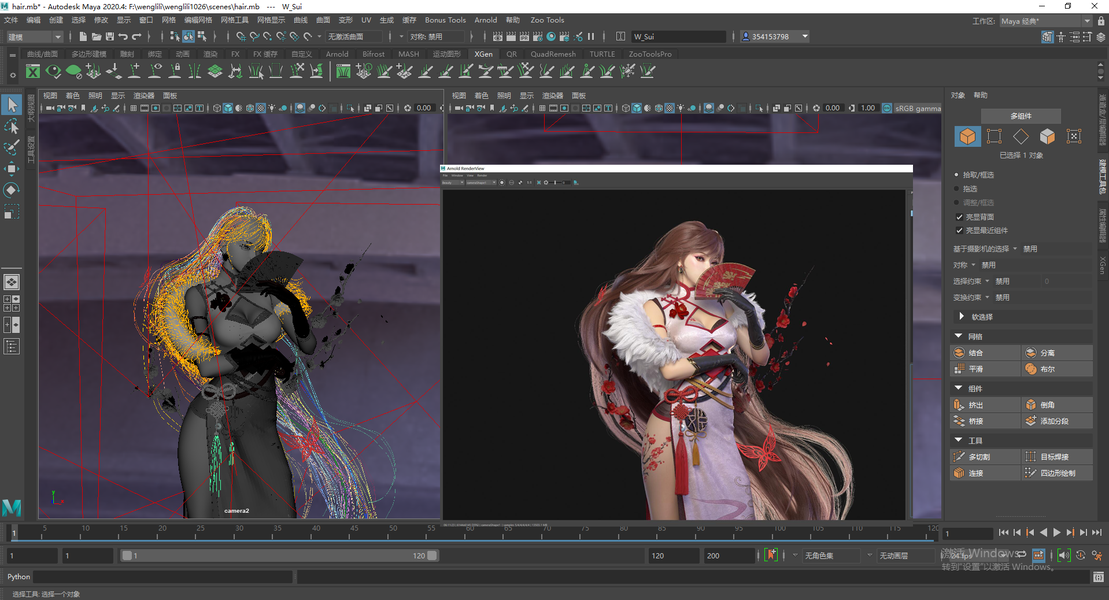Open the 选择约束 dropdown
The width and height of the screenshot is (1109, 600).
point(987,281)
